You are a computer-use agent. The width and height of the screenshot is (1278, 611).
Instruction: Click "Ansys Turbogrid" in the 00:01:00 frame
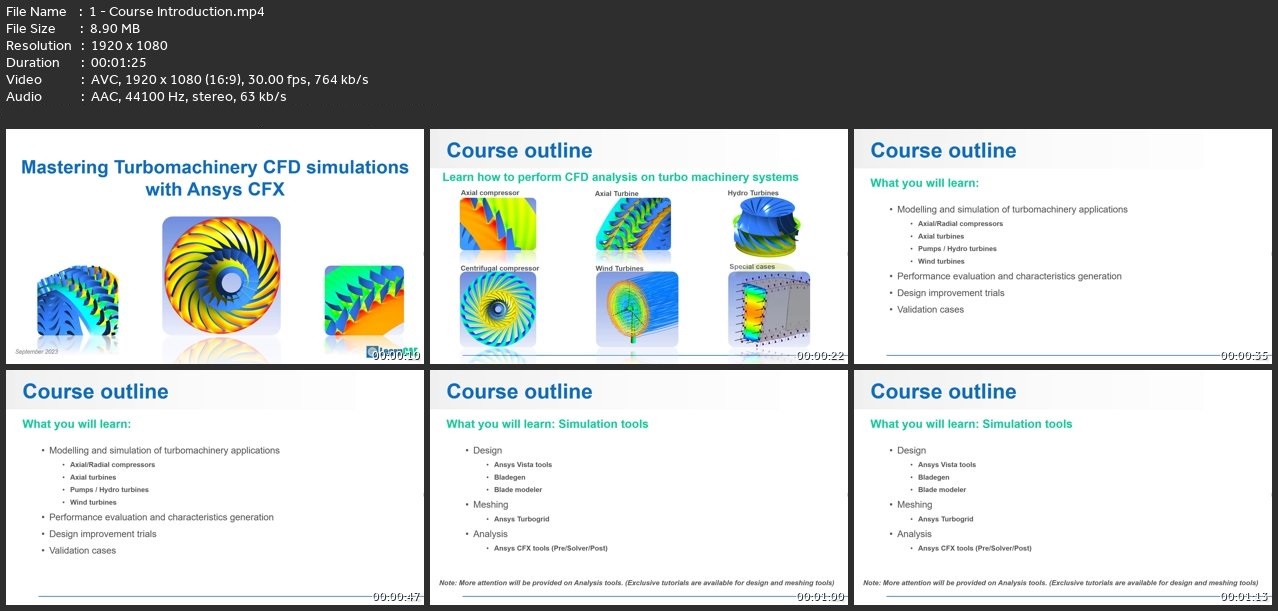click(523, 520)
